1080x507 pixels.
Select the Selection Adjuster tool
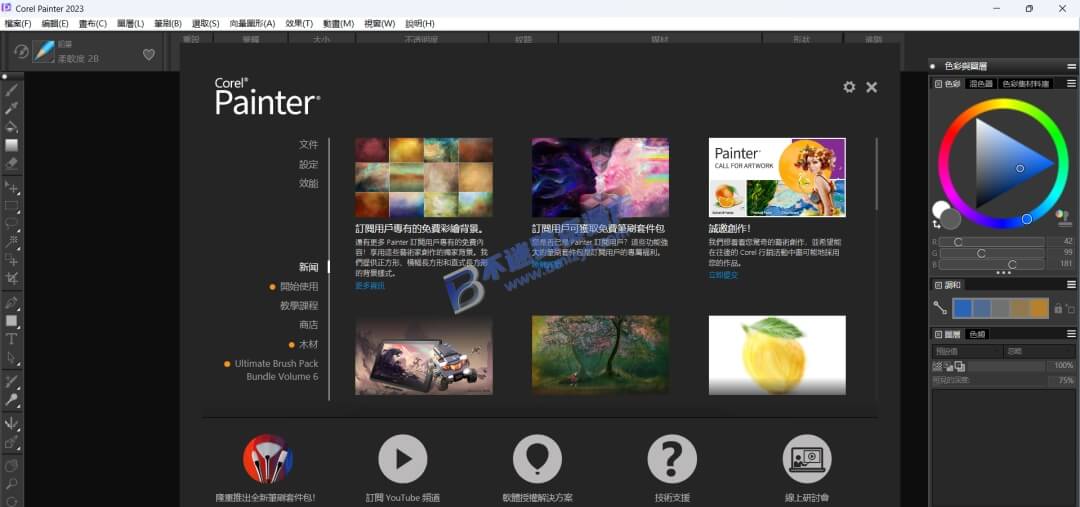pyautogui.click(x=12, y=260)
